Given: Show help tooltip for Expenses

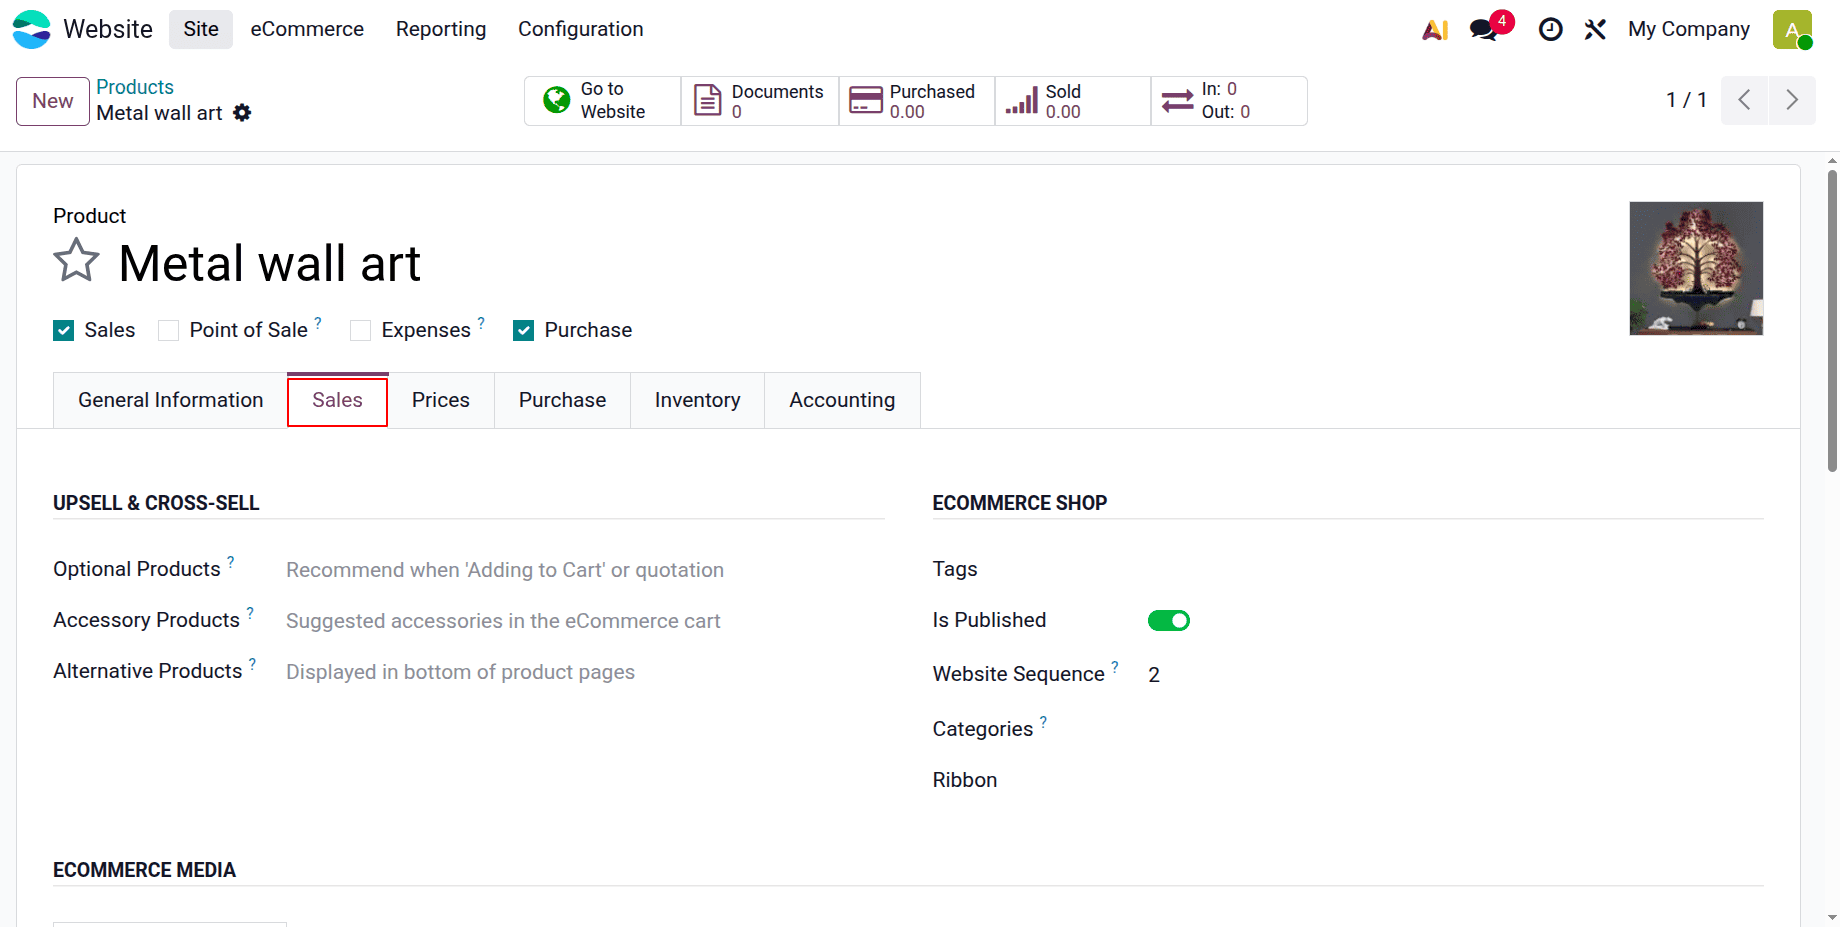Looking at the screenshot, I should 481,323.
